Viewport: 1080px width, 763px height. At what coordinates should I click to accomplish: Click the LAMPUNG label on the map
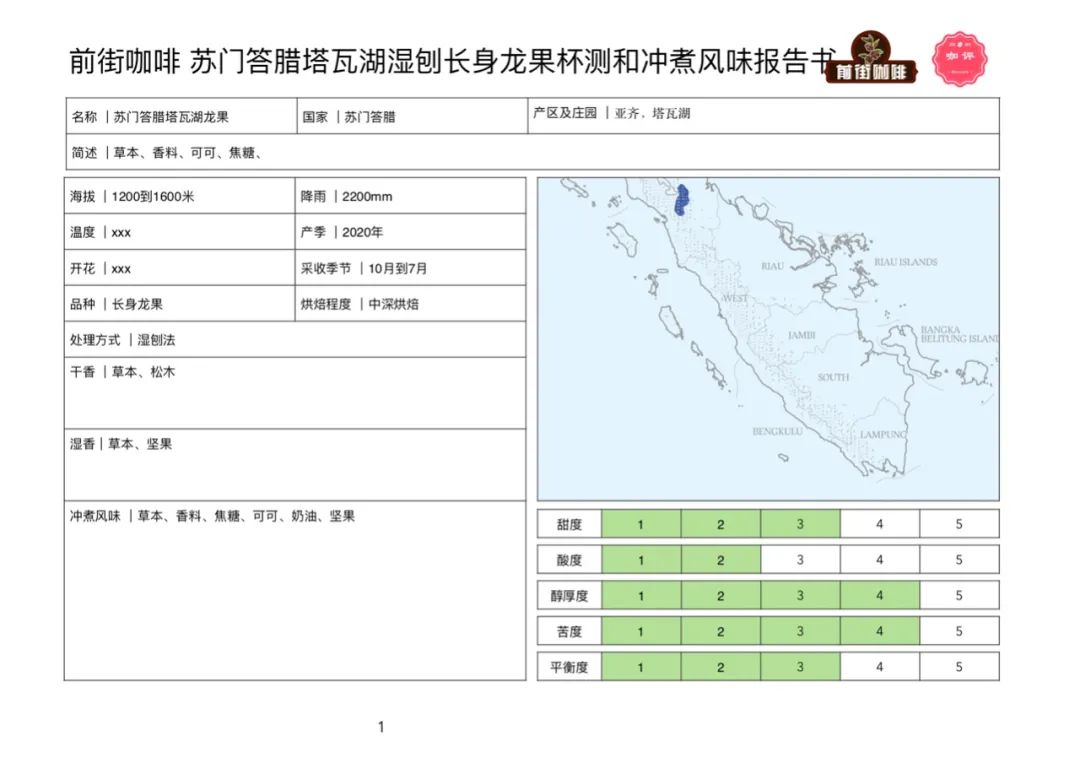pyautogui.click(x=882, y=435)
